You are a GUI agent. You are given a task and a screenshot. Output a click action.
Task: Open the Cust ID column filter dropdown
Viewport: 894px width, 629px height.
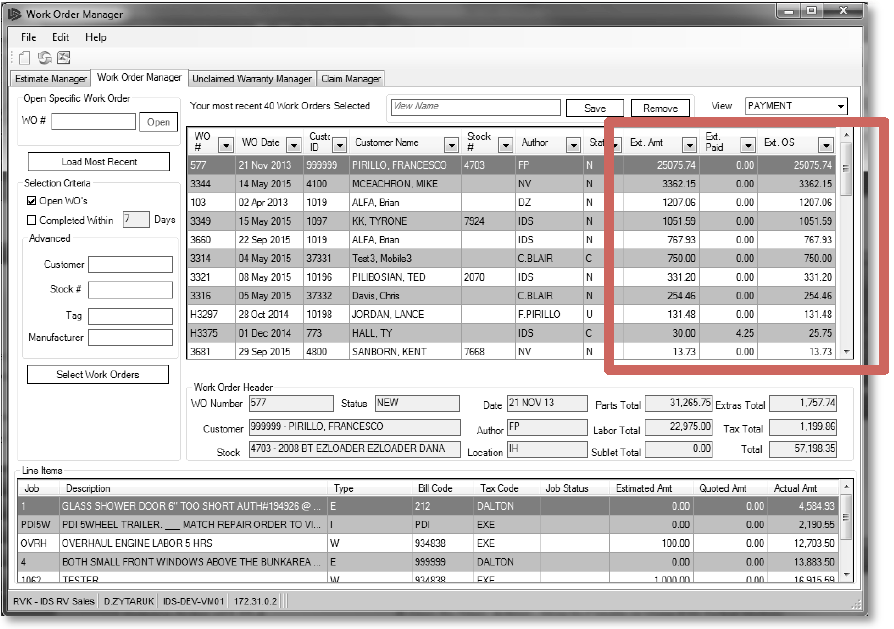coord(339,146)
